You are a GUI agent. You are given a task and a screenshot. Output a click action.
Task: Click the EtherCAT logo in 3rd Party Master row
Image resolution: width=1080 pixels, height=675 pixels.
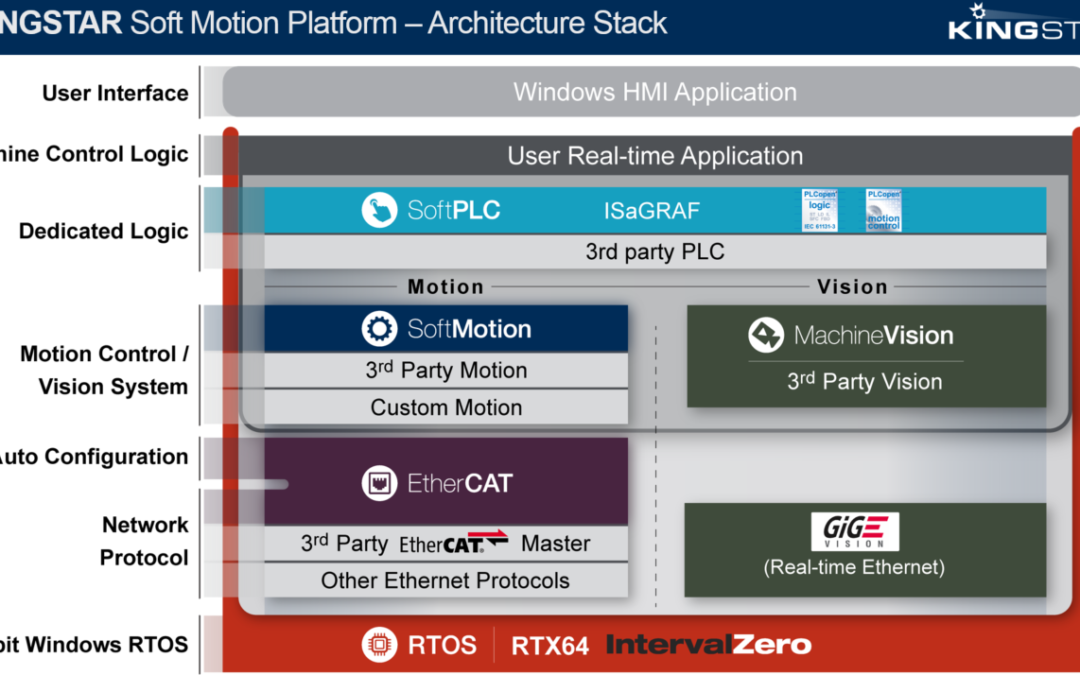pyautogui.click(x=454, y=543)
